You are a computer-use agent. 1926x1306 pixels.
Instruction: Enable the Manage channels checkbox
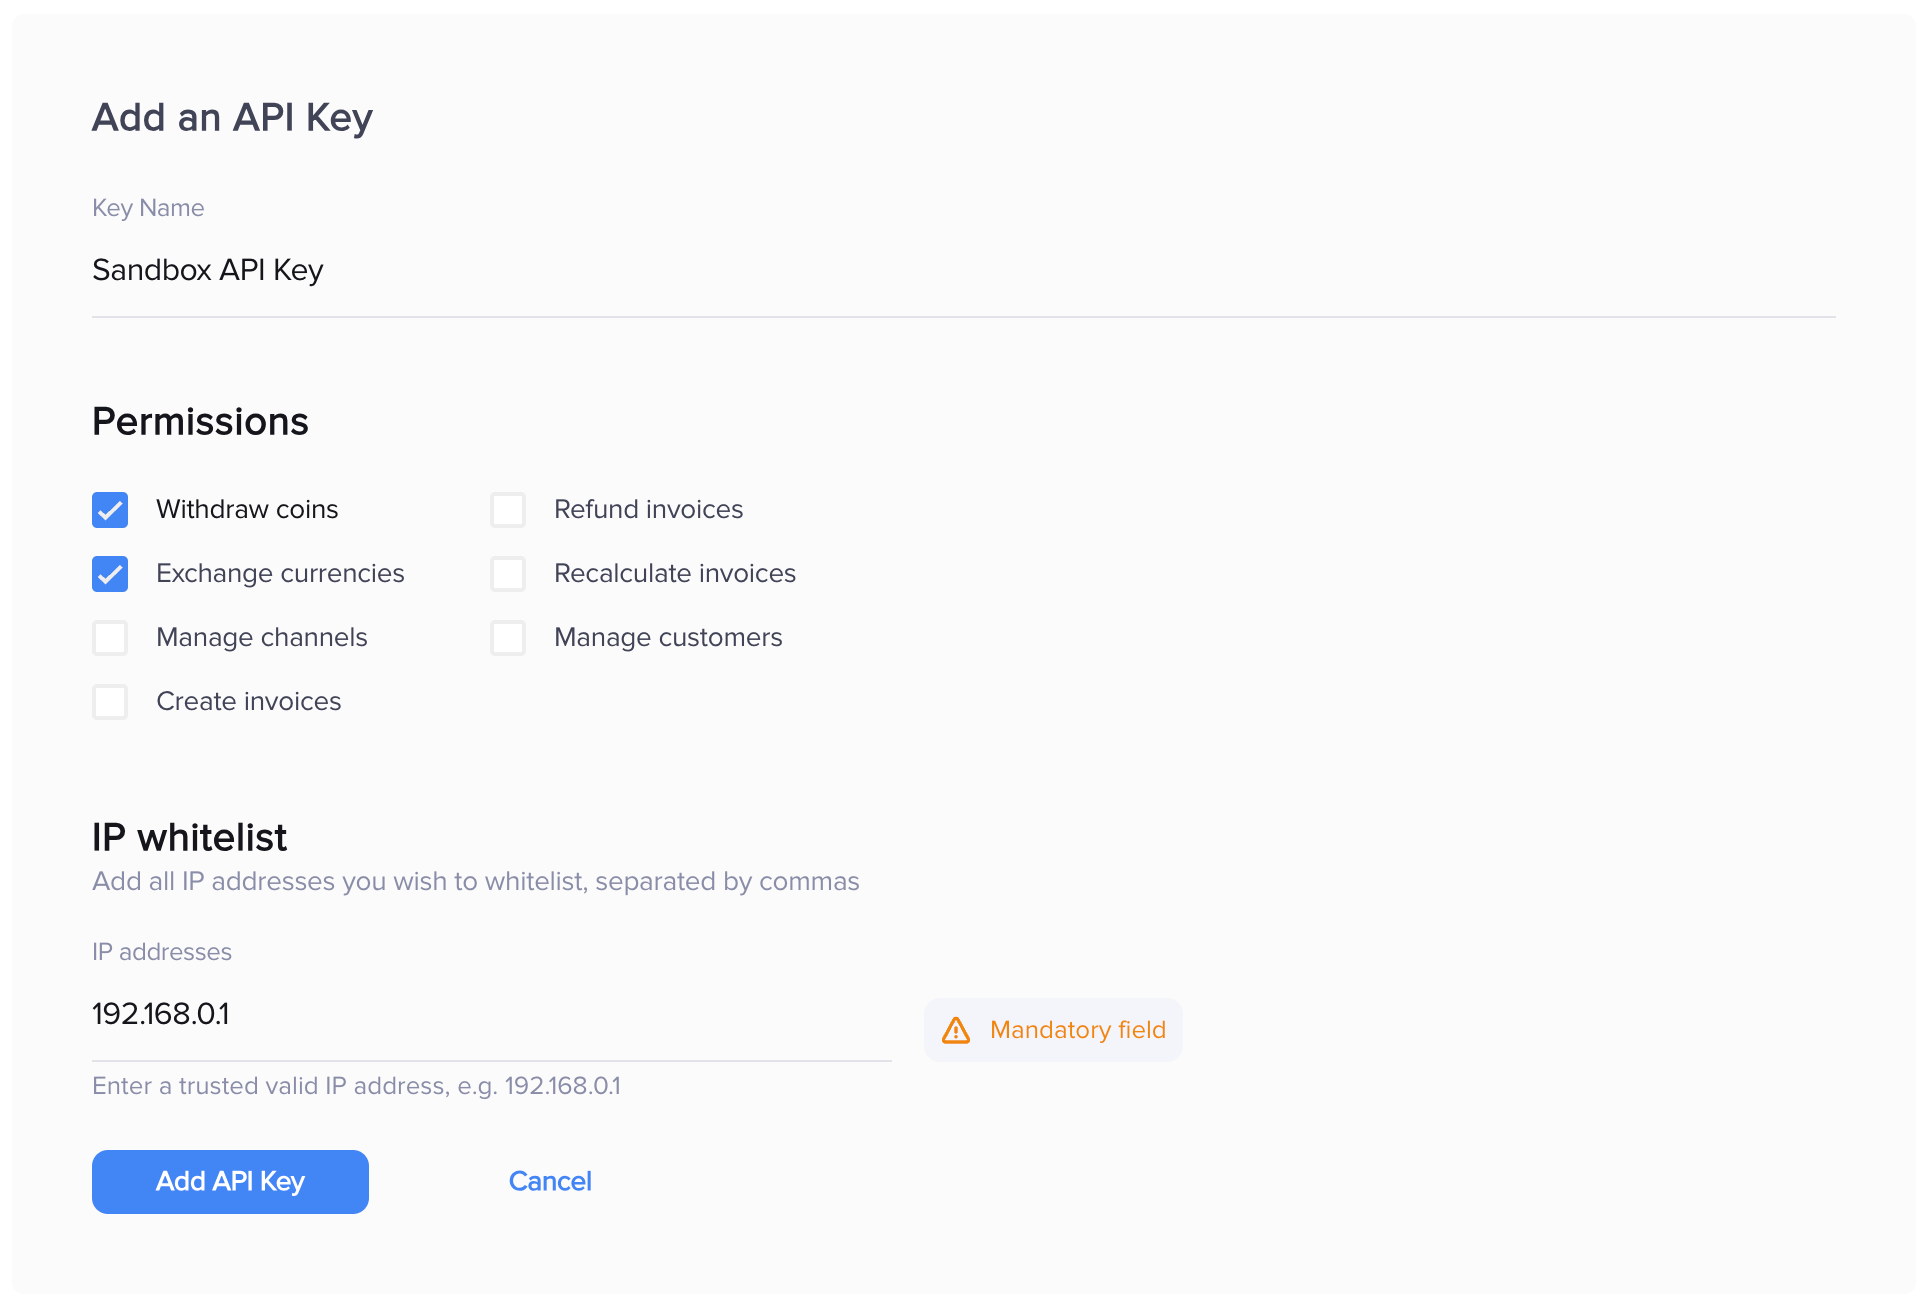coord(110,638)
